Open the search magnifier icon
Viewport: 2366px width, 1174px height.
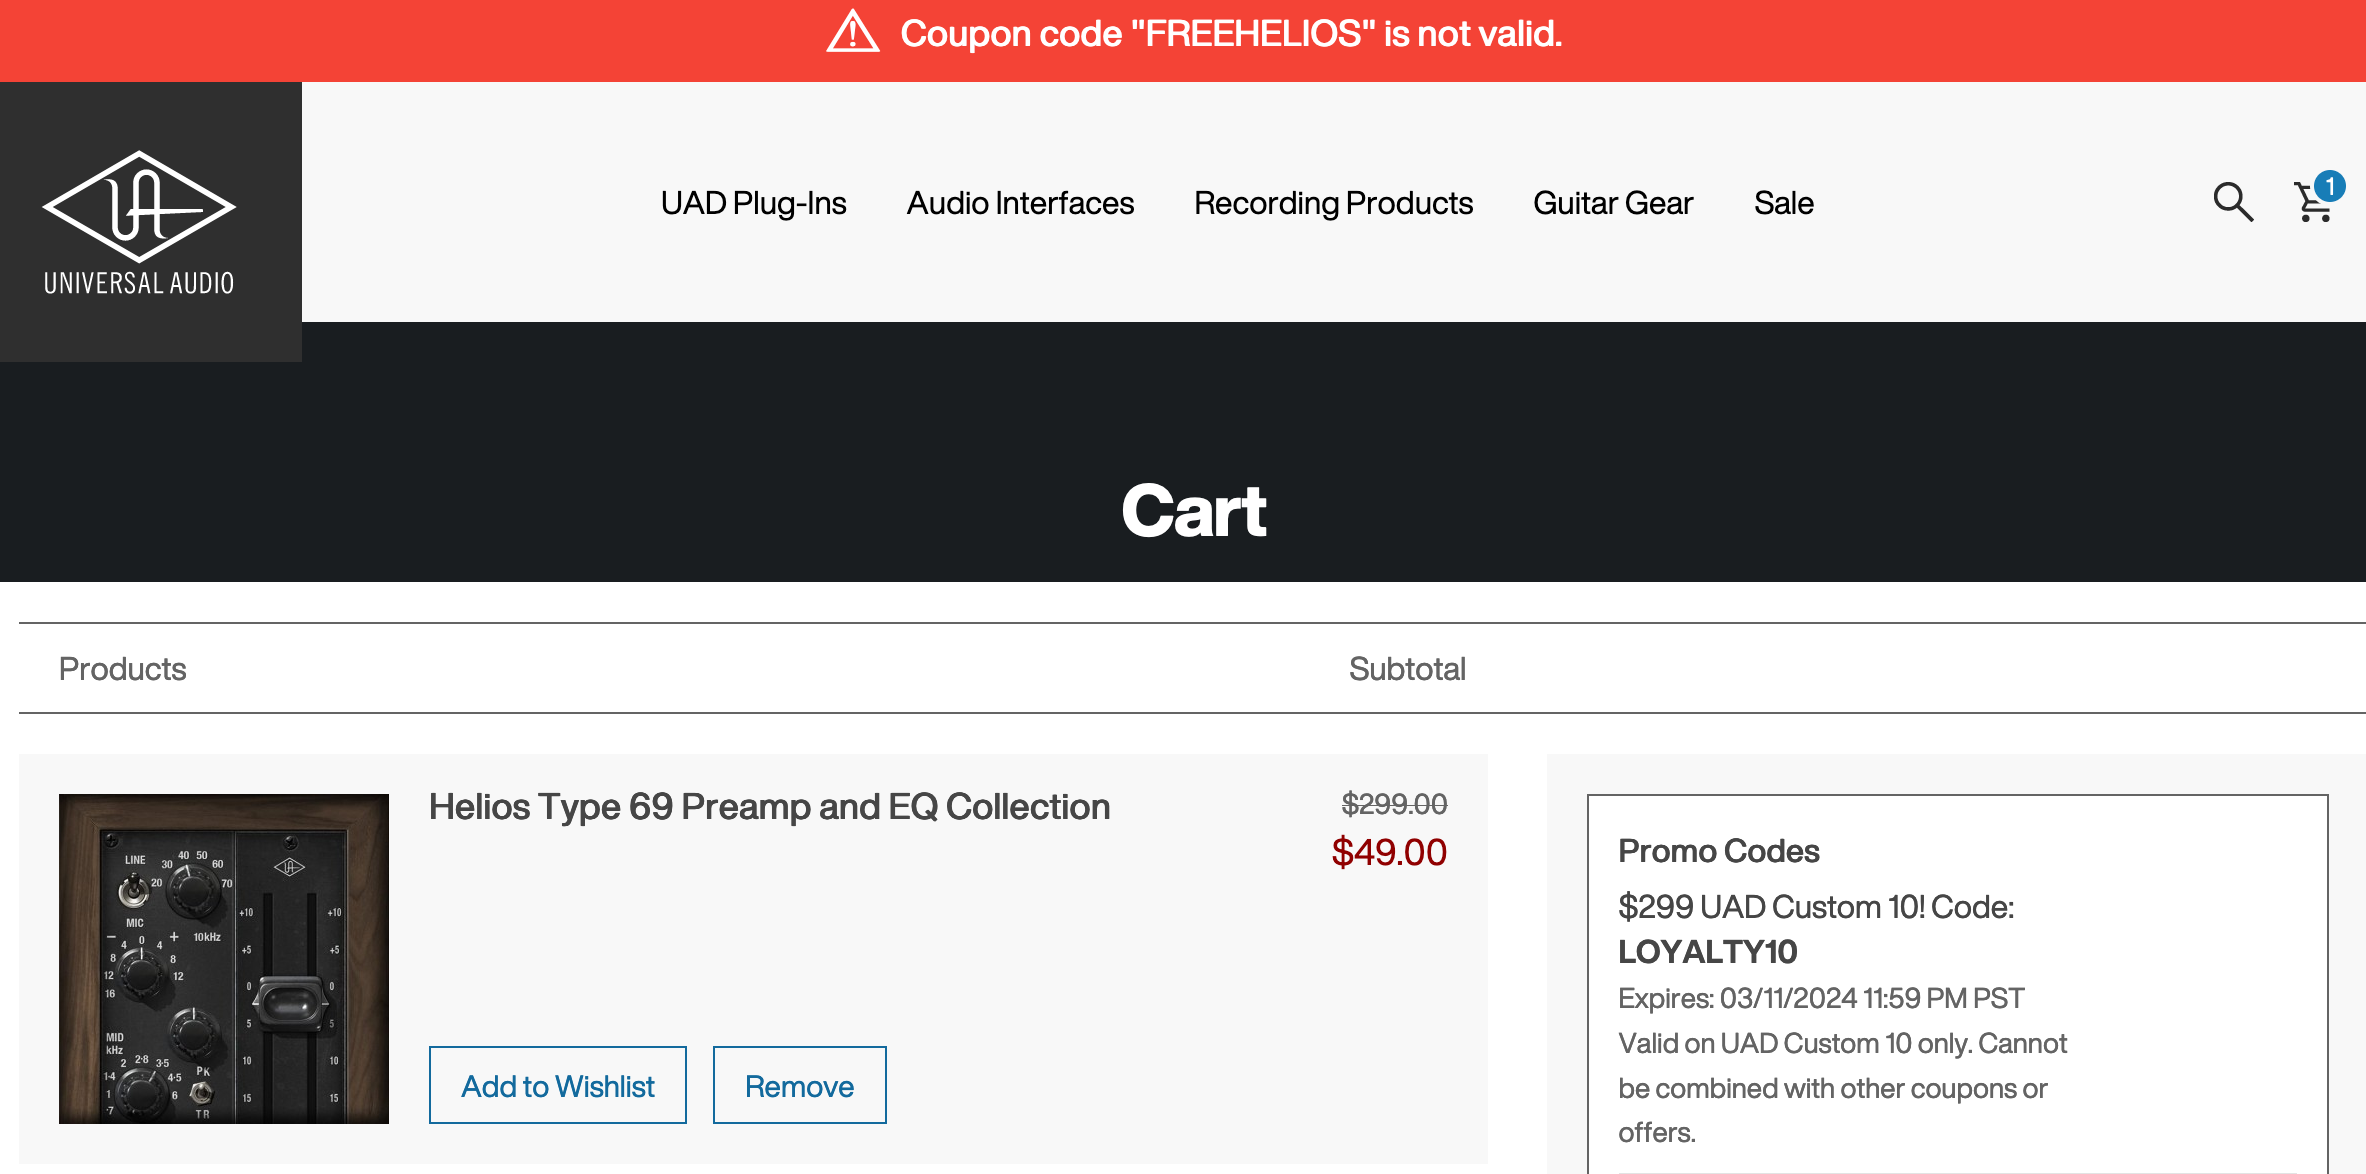point(2232,202)
